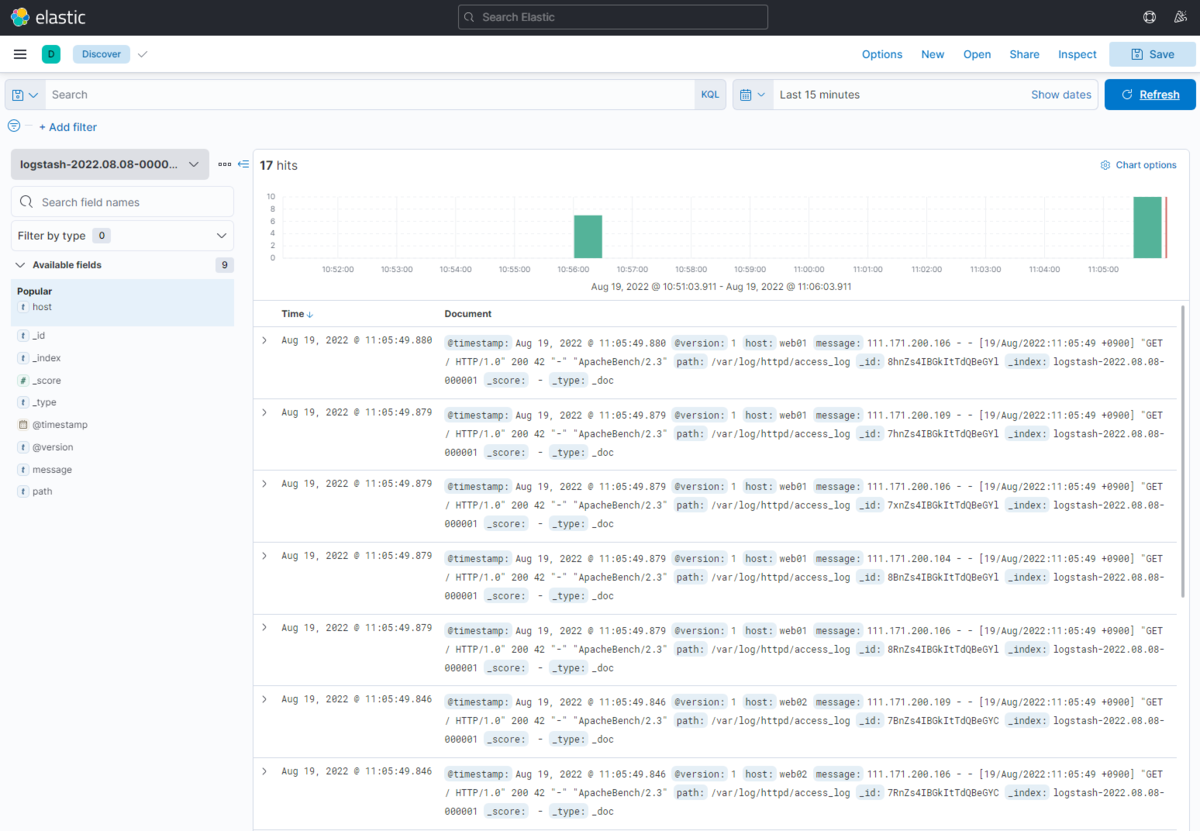The image size is (1200, 831).
Task: Click the @timestamp date type icon
Action: click(23, 425)
